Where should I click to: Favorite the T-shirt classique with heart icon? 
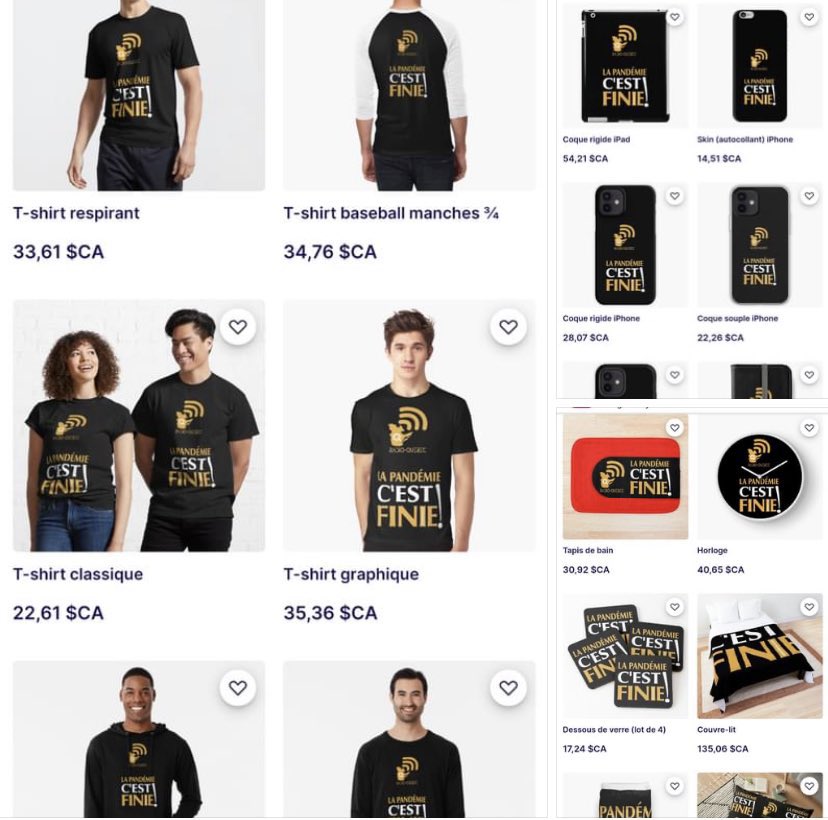238,327
